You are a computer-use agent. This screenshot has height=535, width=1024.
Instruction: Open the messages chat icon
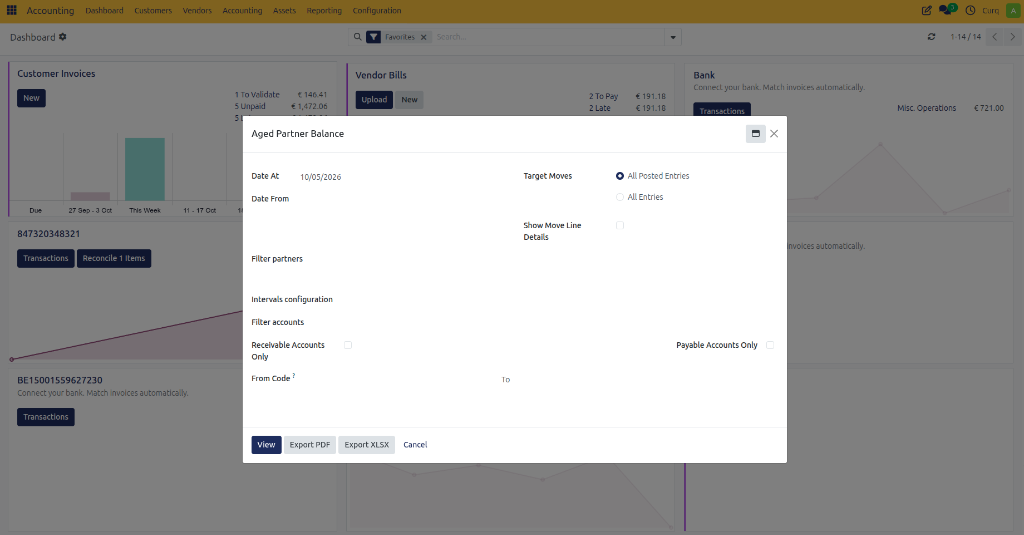click(946, 10)
